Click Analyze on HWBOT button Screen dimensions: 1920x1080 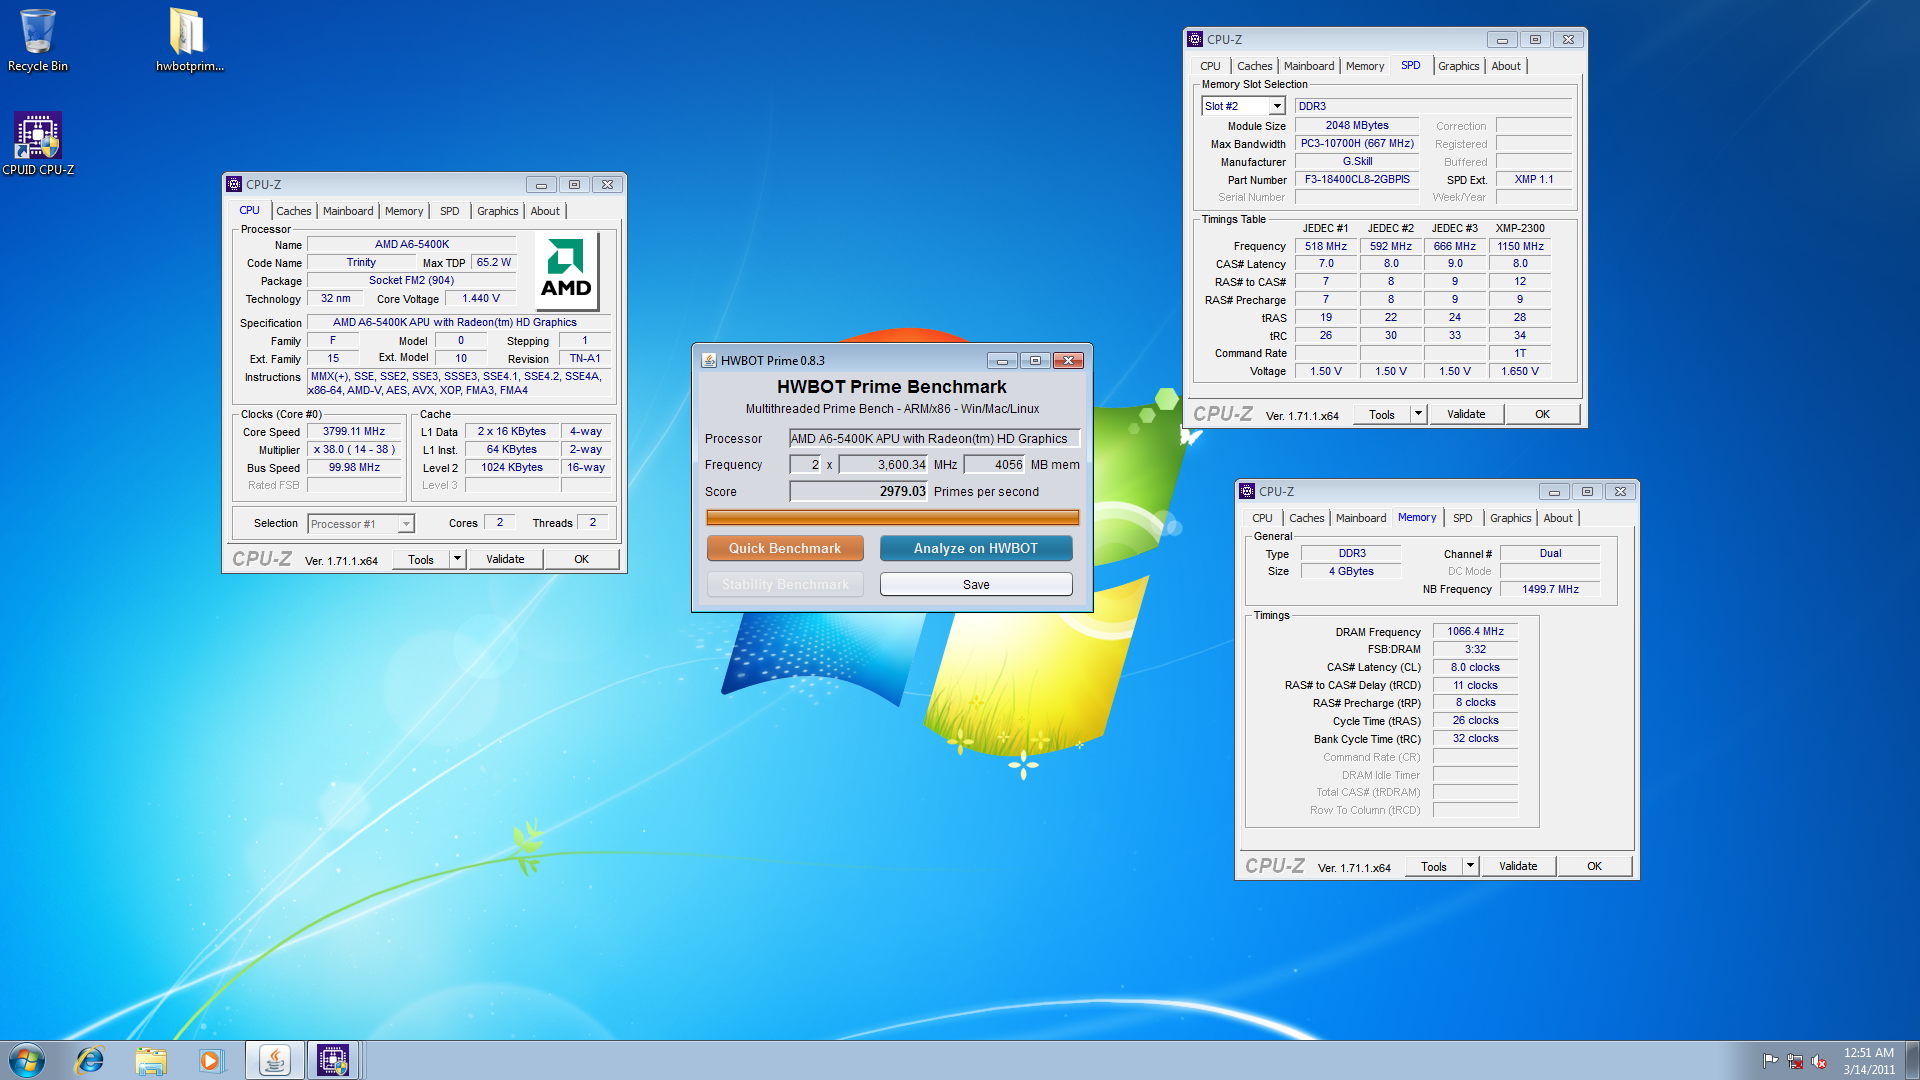point(976,548)
